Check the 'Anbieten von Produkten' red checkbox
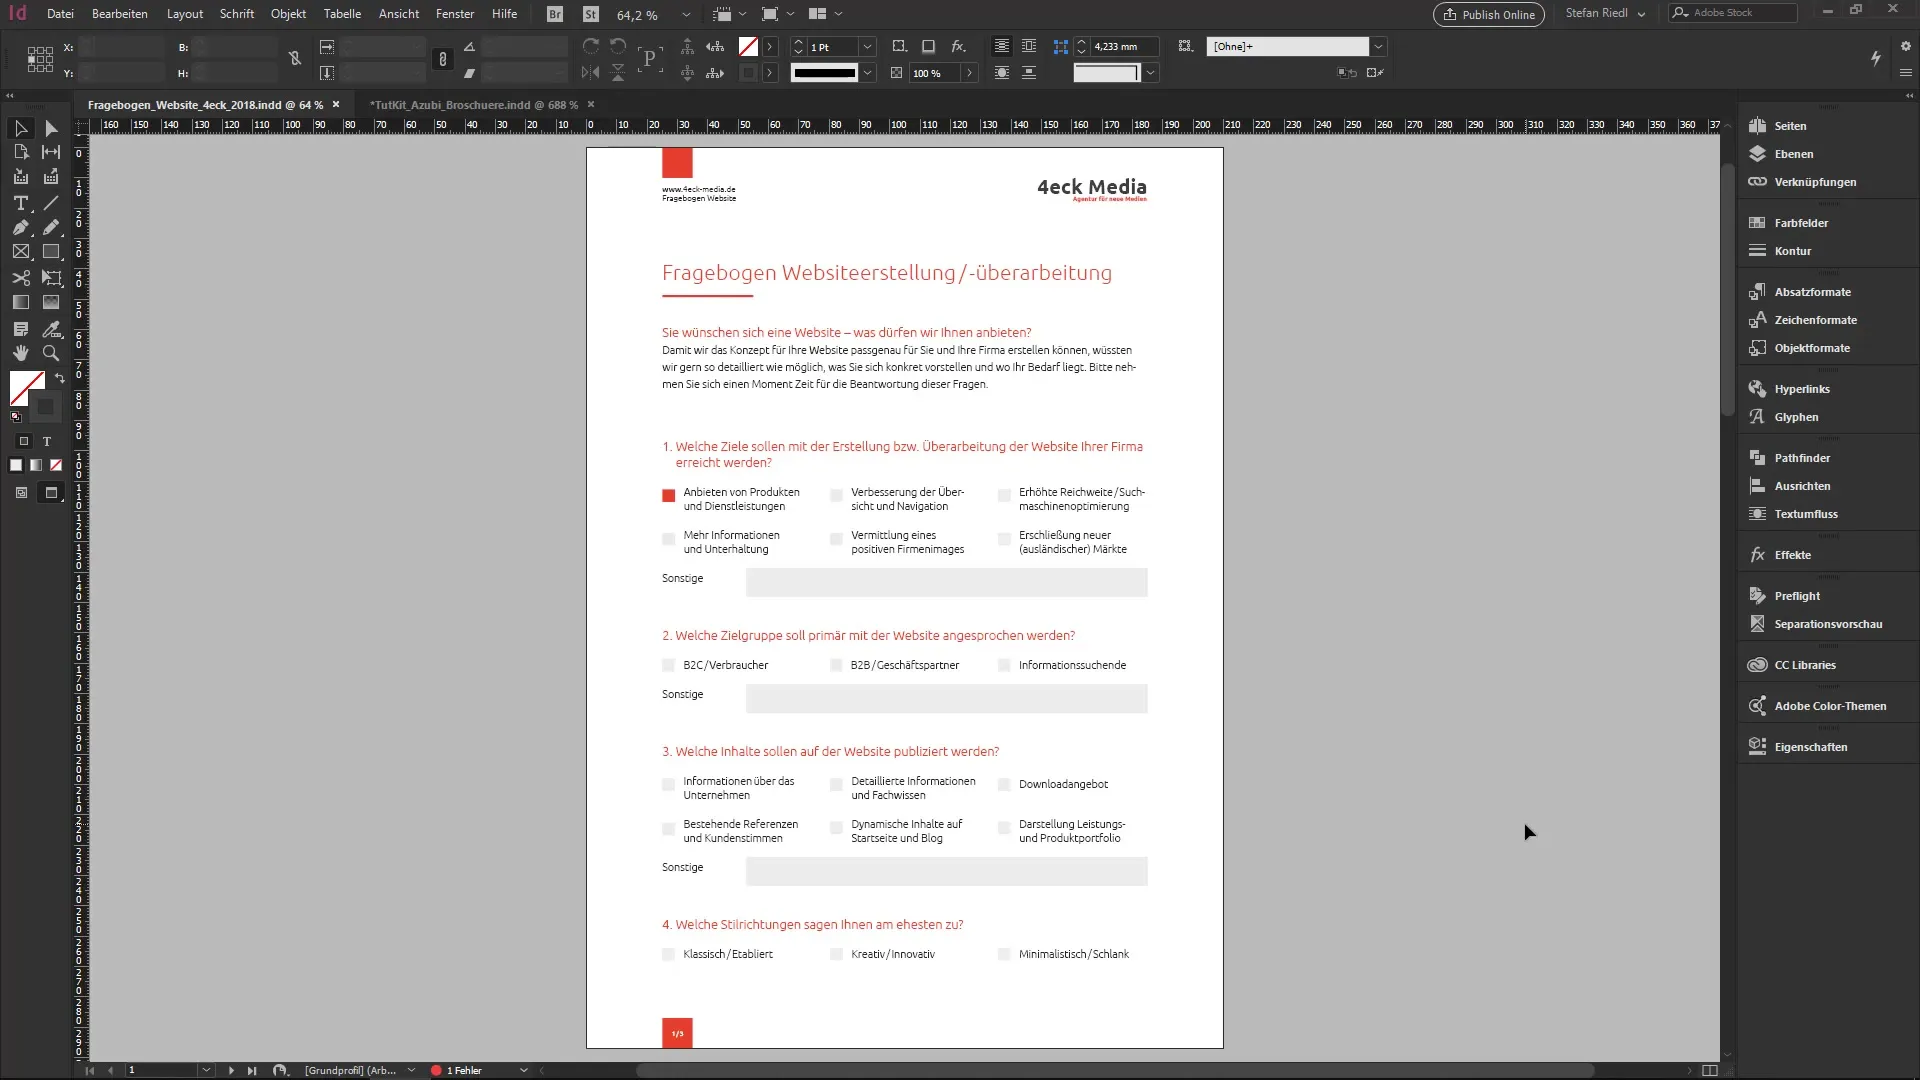 [669, 495]
